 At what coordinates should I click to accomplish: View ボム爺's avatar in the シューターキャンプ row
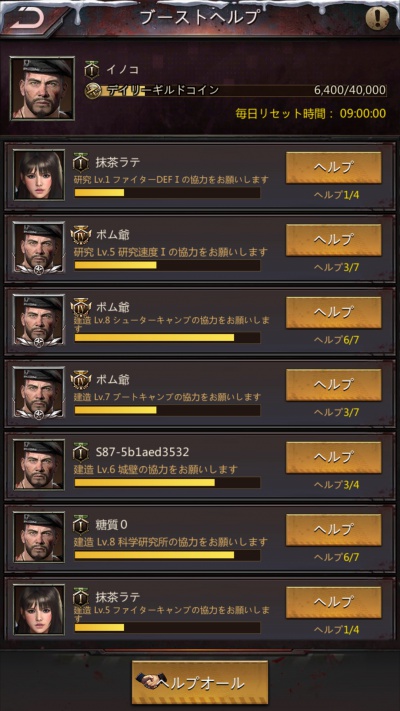(39, 320)
